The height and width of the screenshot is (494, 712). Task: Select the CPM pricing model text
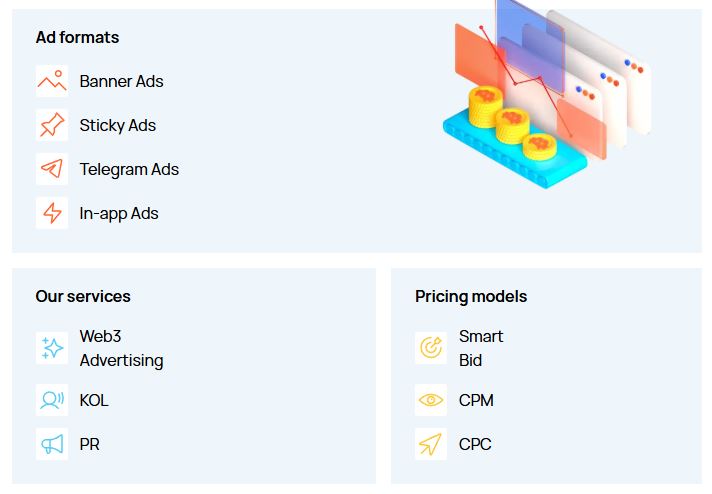click(x=476, y=400)
